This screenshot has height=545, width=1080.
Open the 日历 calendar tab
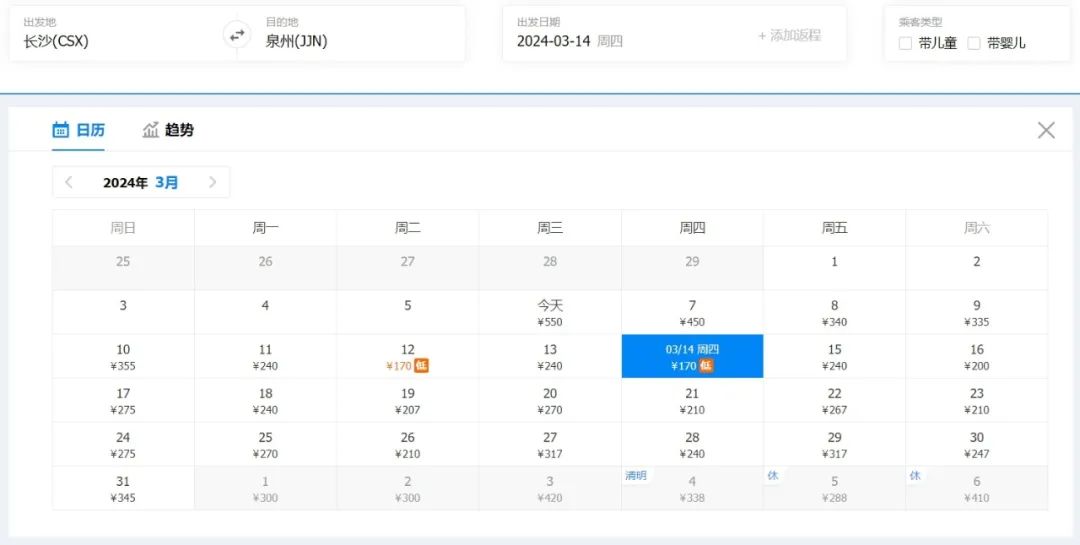79,130
